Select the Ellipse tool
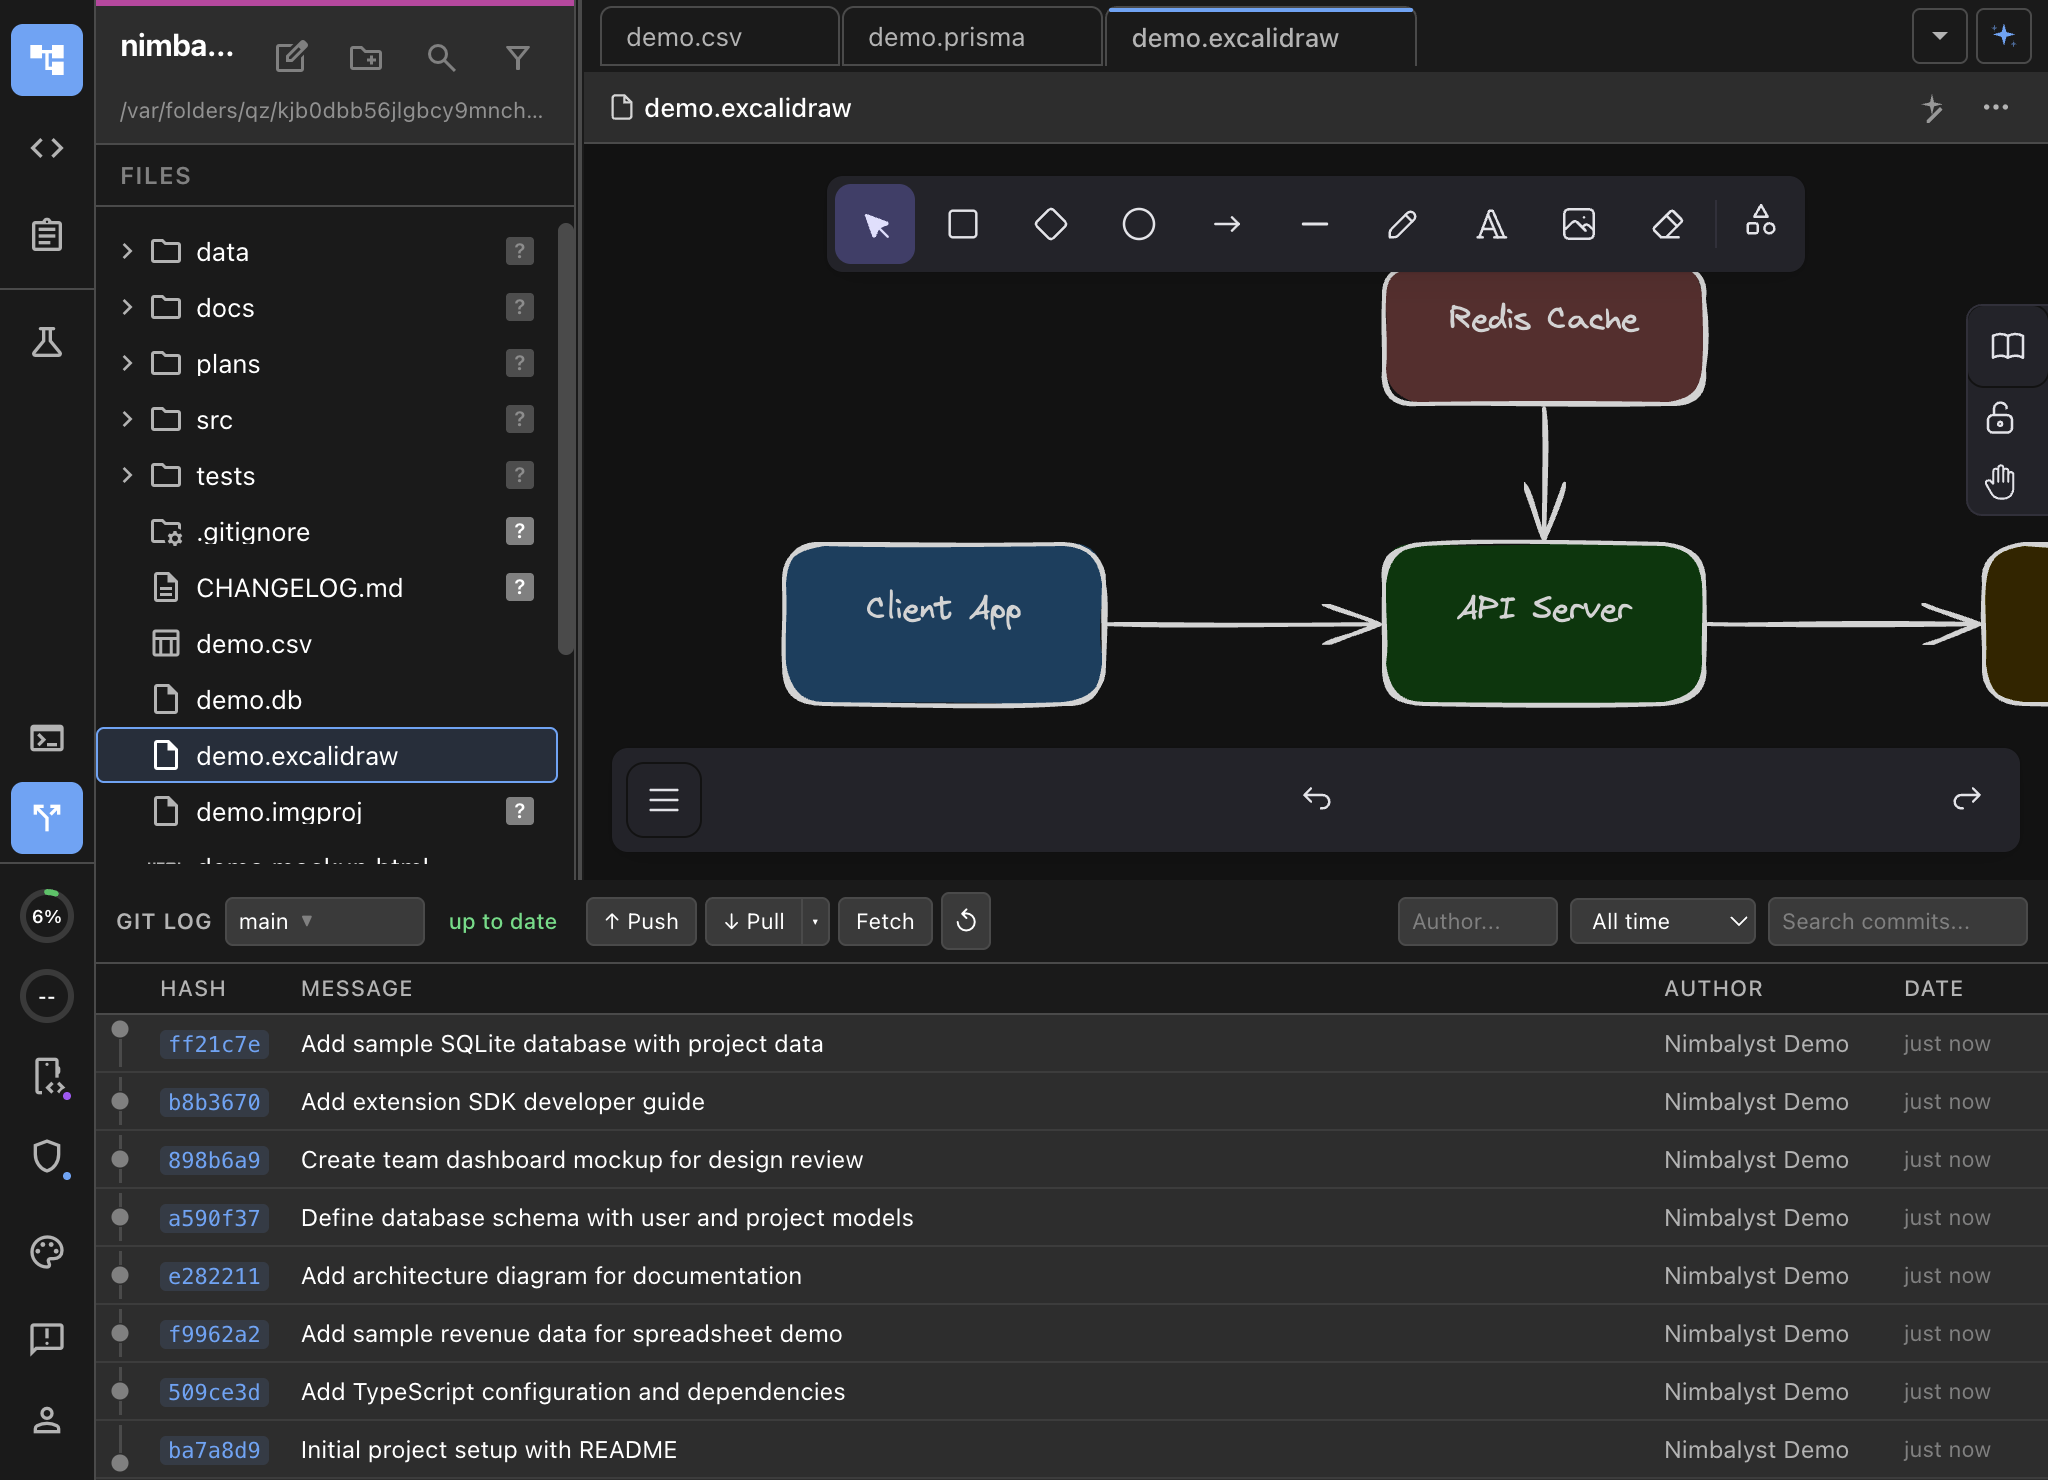Viewport: 2048px width, 1480px height. point(1138,224)
